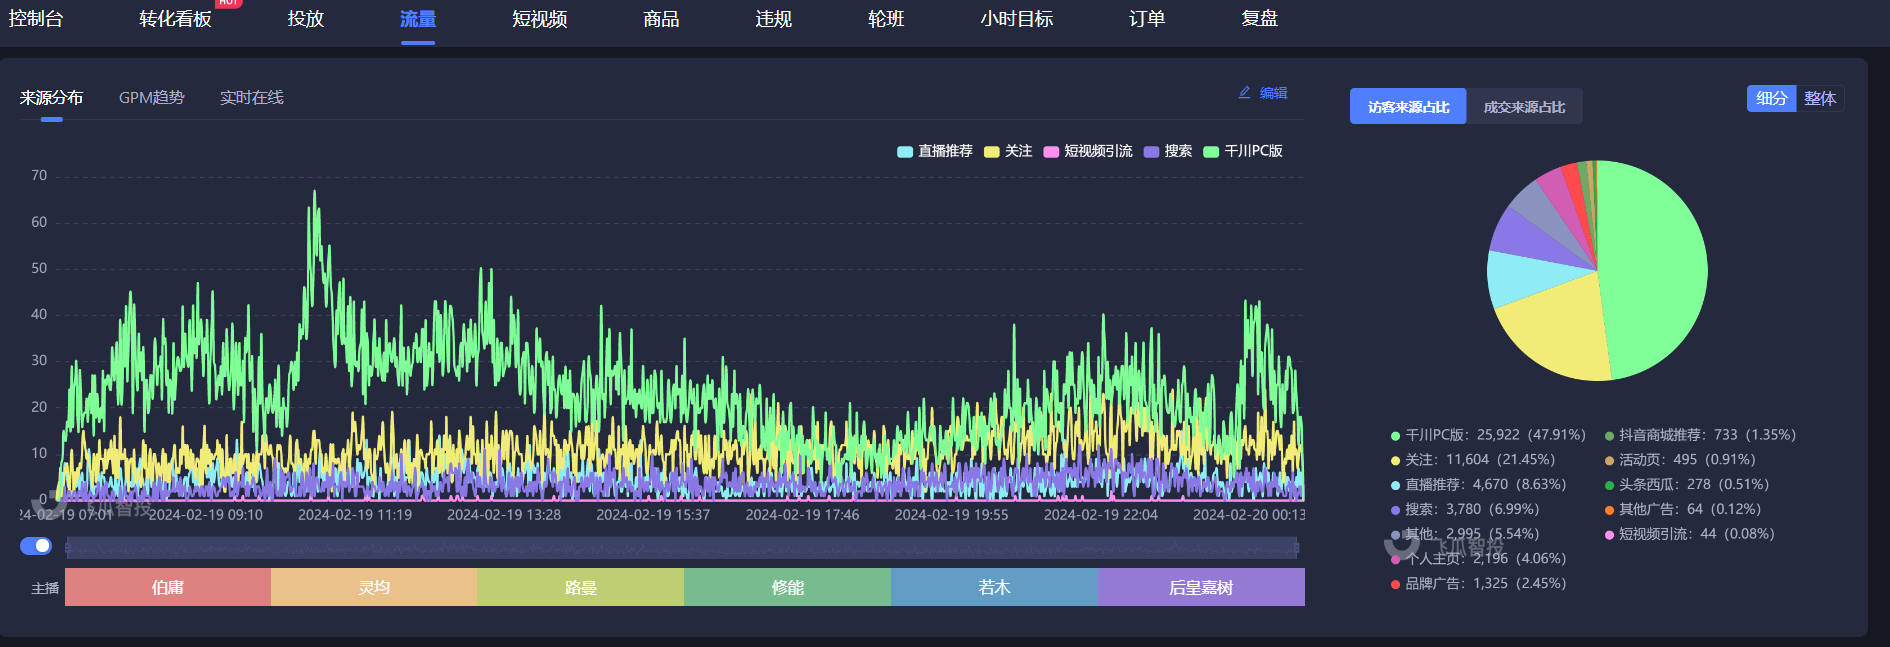Select anchor segment 灵均
Screen dimensions: 1890x647
(374, 587)
